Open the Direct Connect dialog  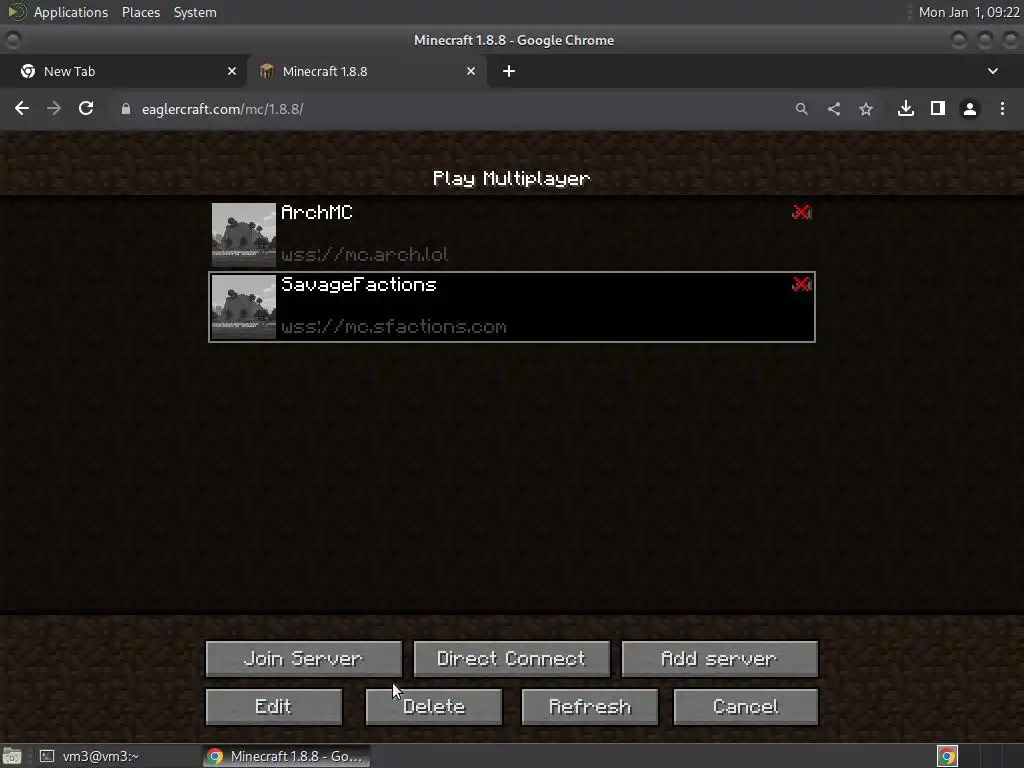[x=511, y=658]
